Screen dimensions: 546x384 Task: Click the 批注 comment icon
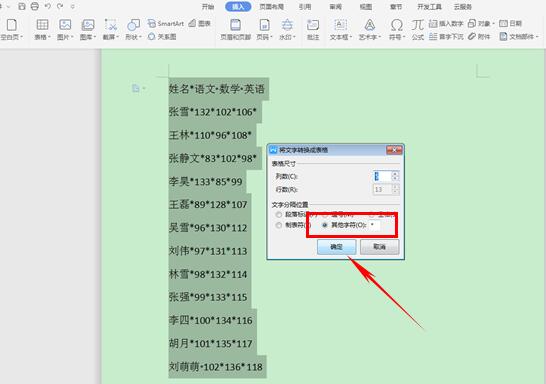(313, 25)
